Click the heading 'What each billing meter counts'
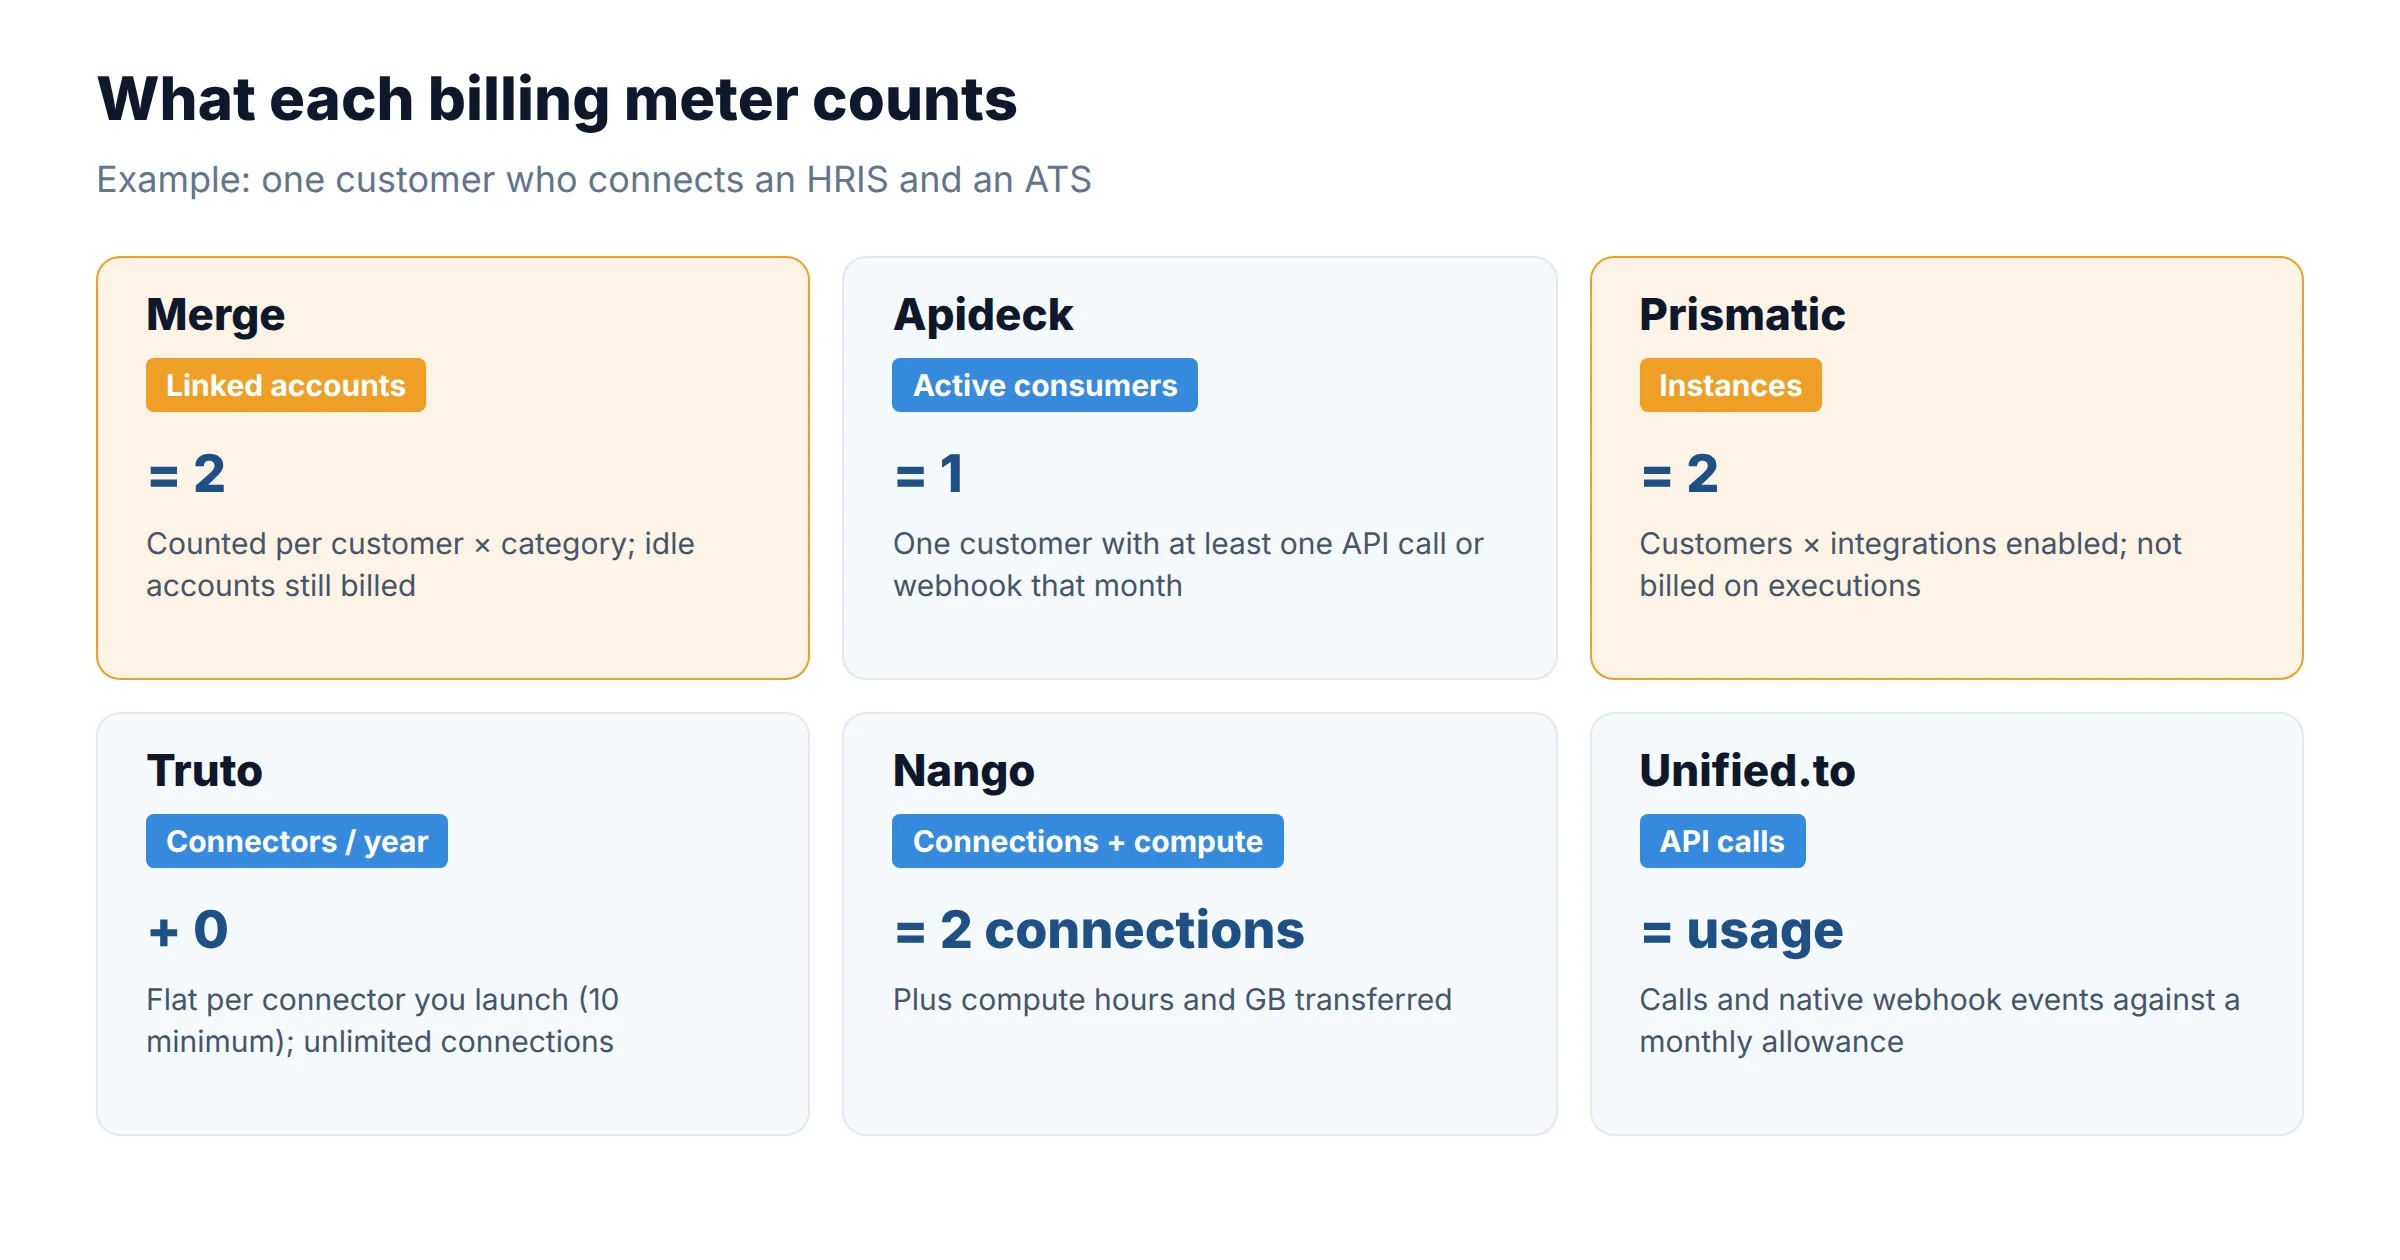The image size is (2400, 1260). 557,99
